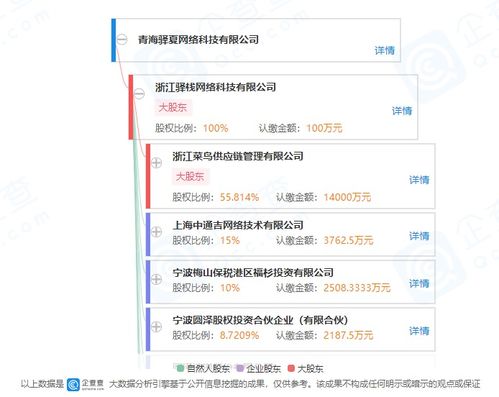This screenshot has width=499, height=397.
Task: Click the 3762.5万元 subscribed amount
Action: pyautogui.click(x=348, y=241)
